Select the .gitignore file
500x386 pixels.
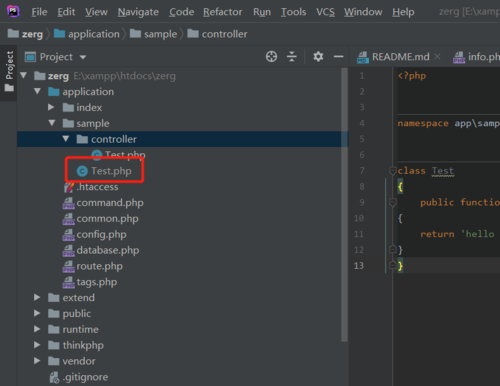pyautogui.click(x=85, y=377)
